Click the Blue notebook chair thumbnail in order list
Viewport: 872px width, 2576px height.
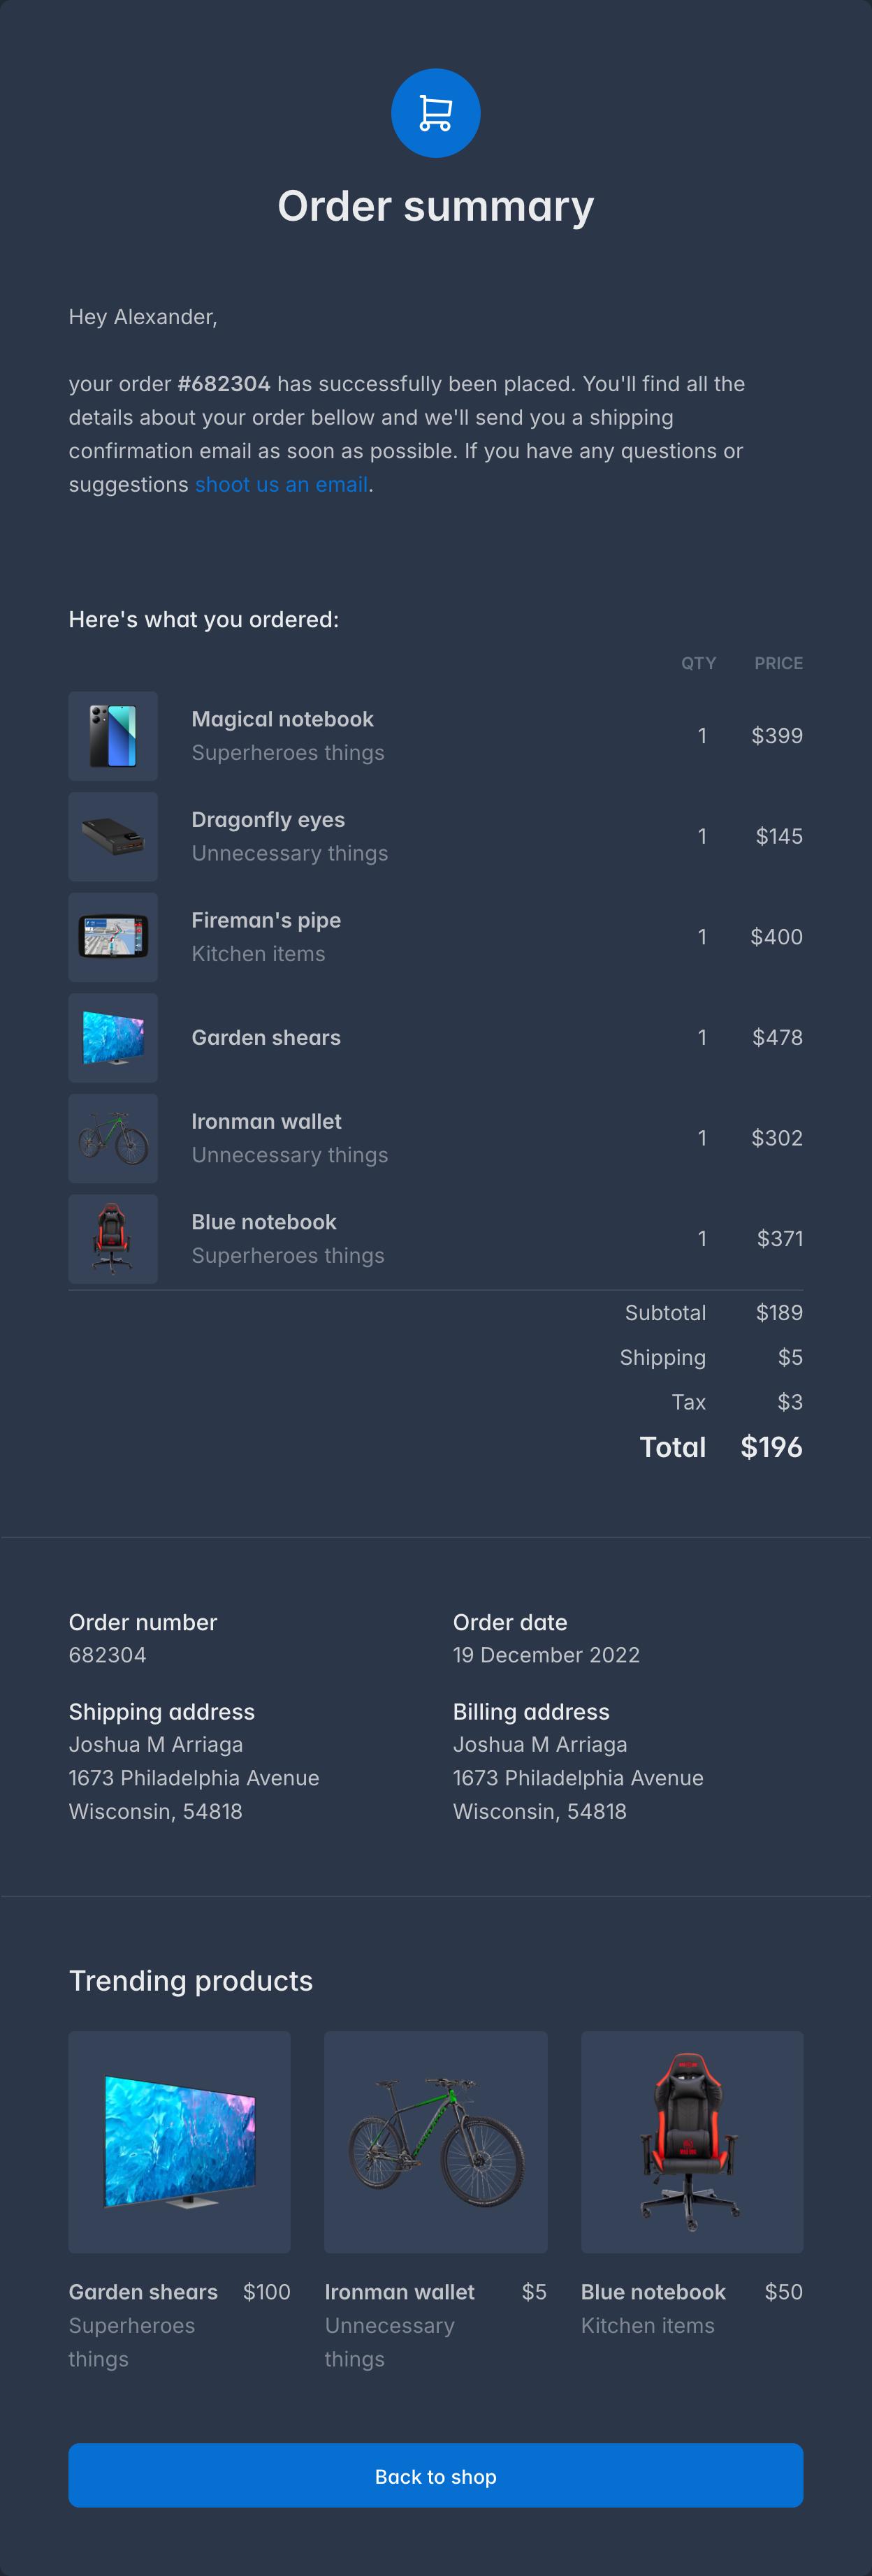113,1239
